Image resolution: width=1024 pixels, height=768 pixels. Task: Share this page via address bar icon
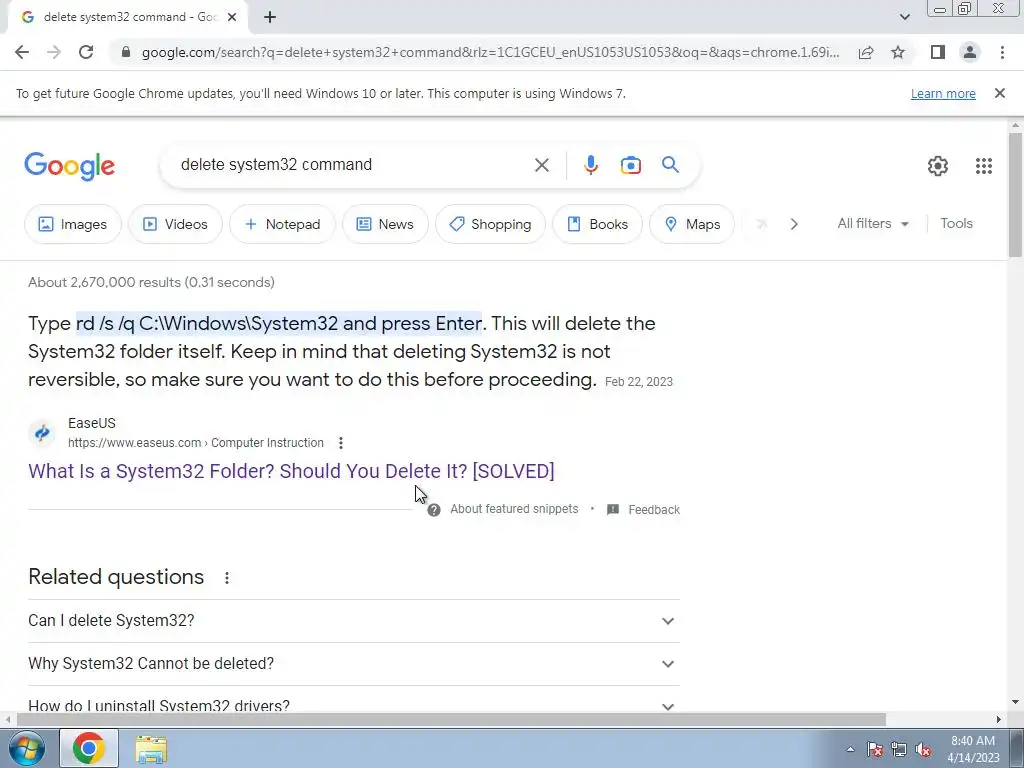tap(866, 52)
